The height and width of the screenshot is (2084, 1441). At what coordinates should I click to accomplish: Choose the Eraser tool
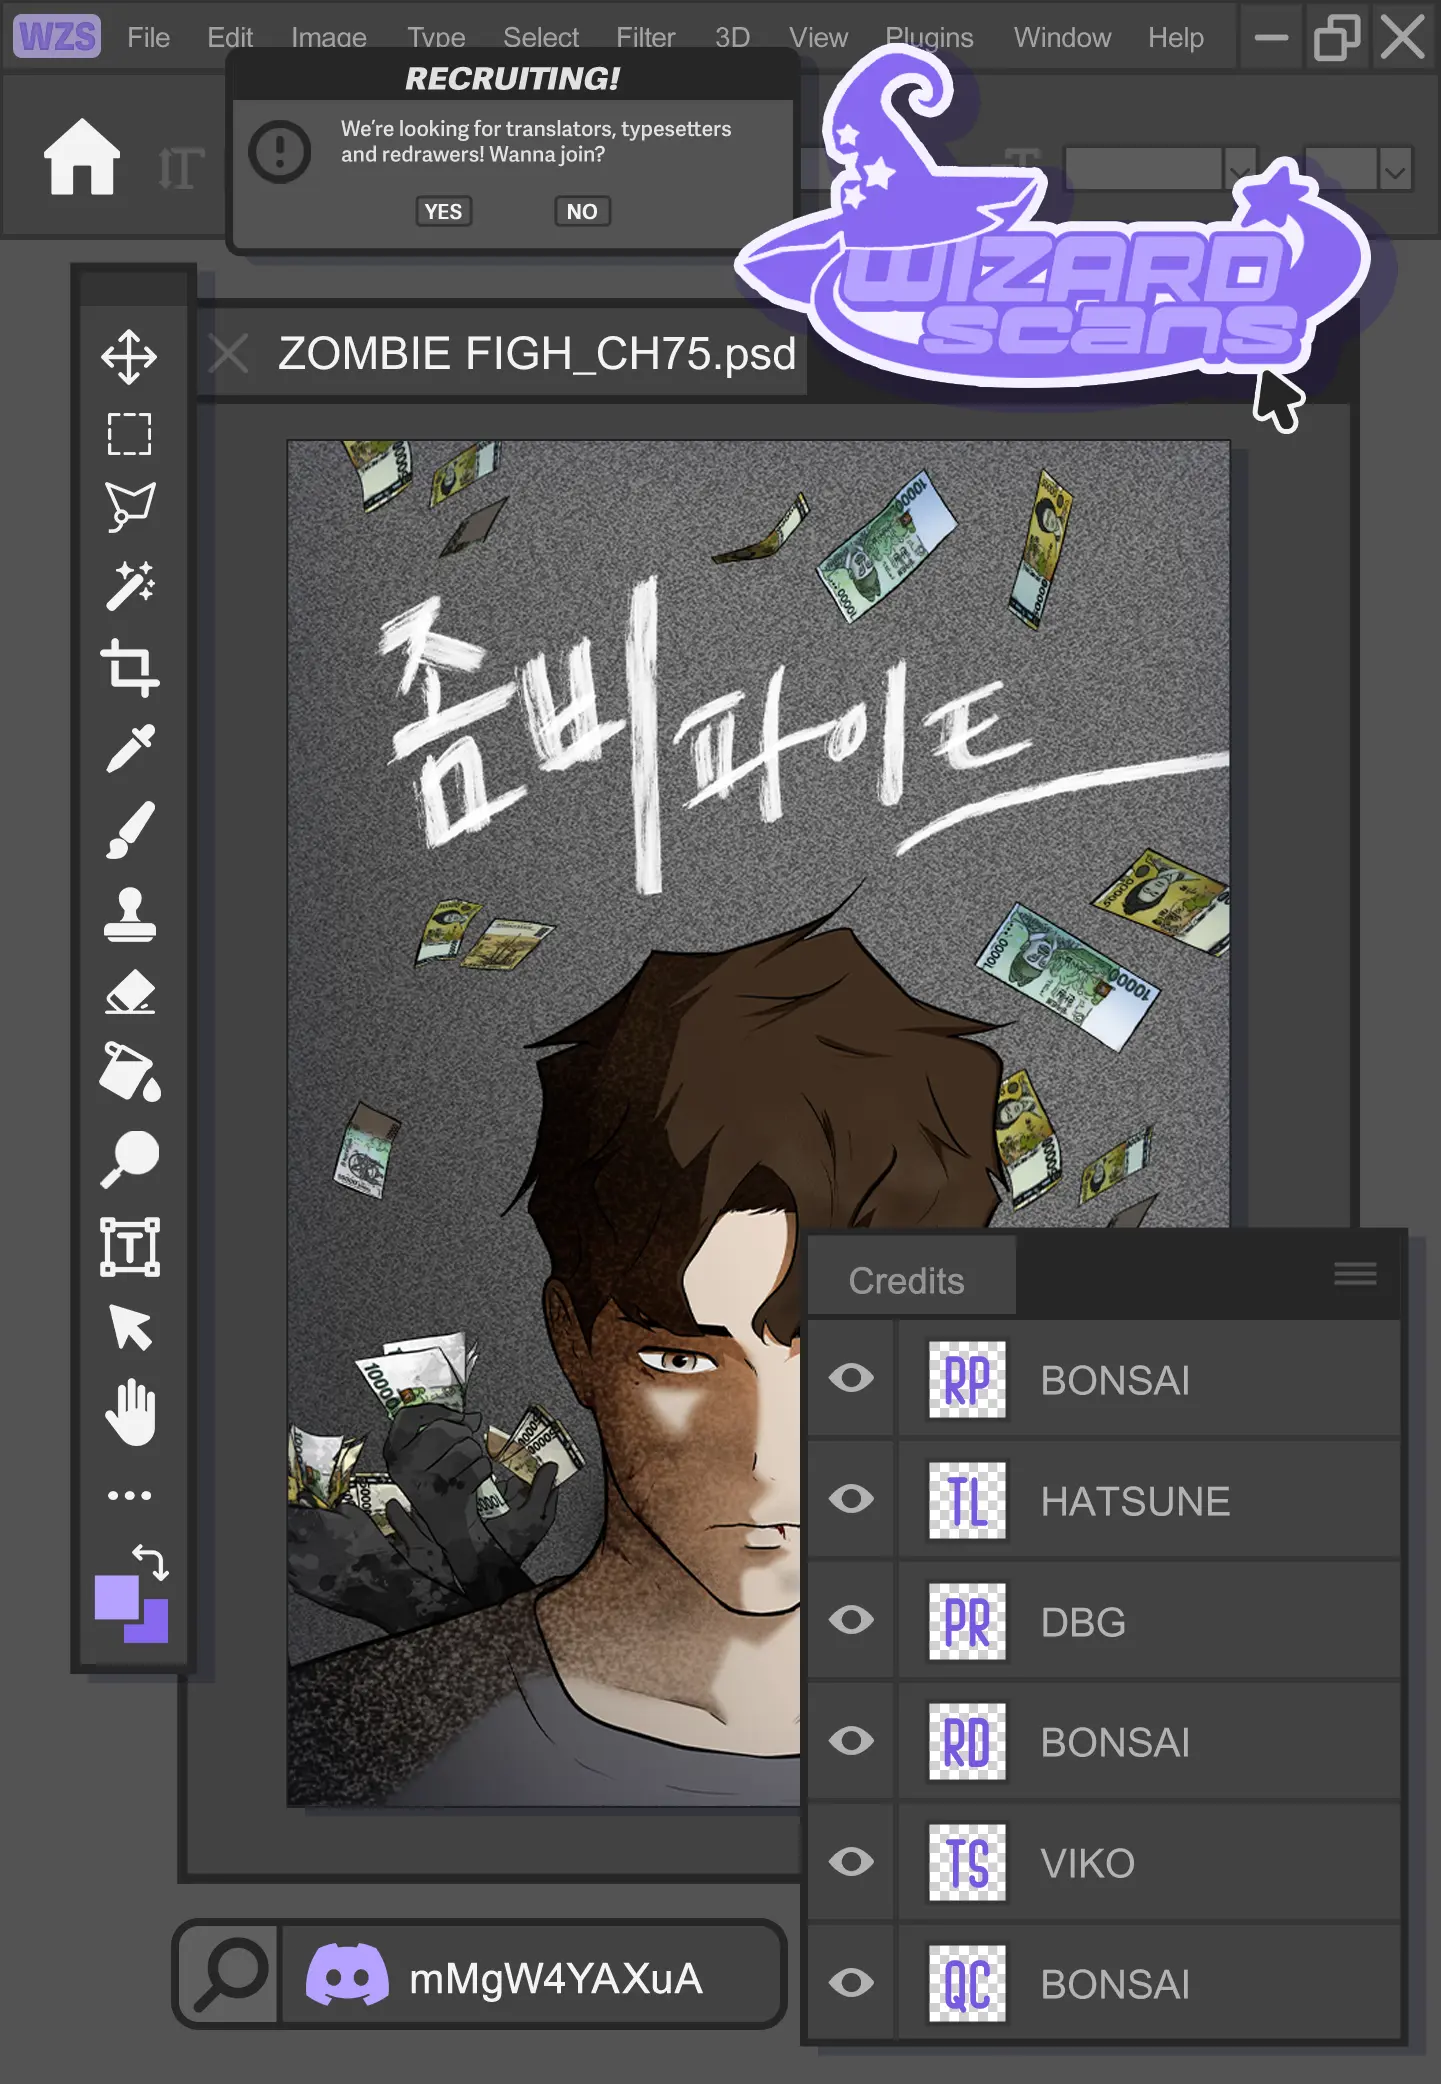point(130,993)
